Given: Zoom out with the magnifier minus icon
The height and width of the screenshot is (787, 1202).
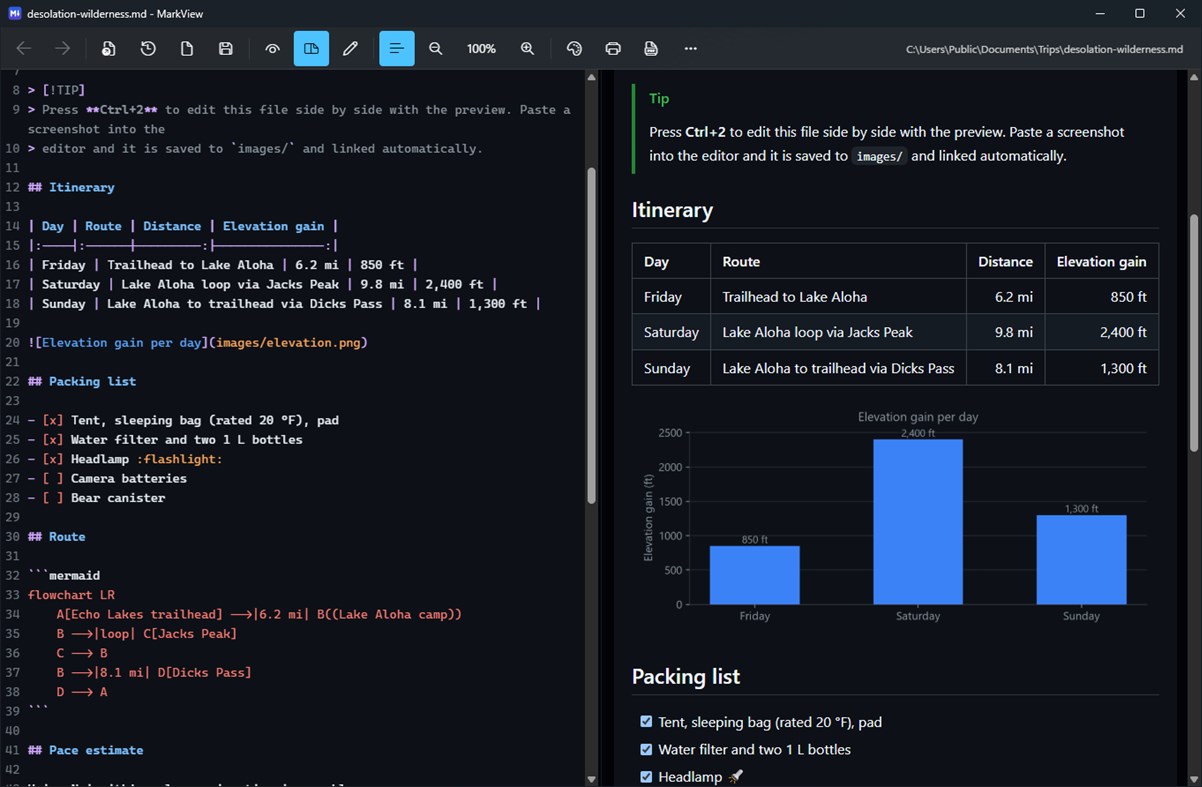Looking at the screenshot, I should 436,48.
